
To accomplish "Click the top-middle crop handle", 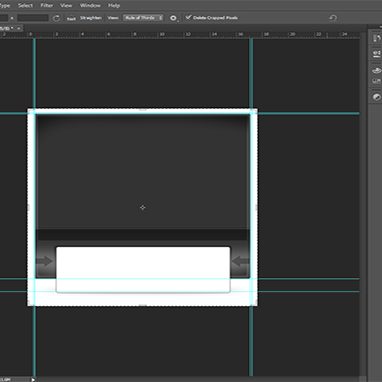I will point(143,109).
